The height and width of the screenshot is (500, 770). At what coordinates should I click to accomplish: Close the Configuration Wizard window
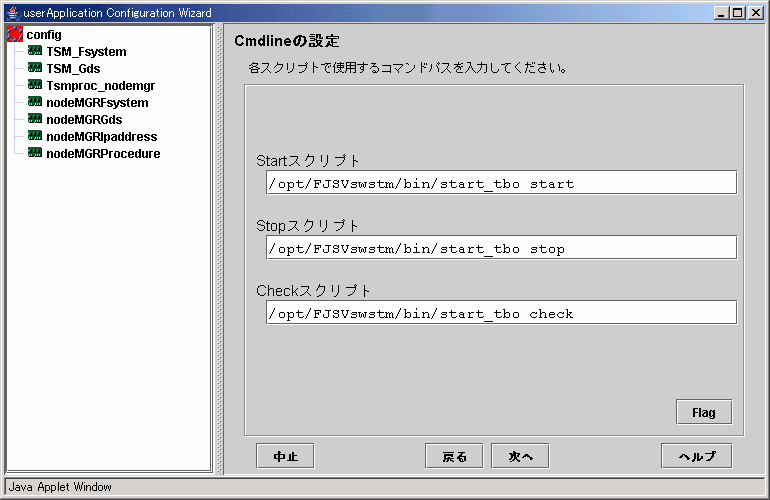coord(755,13)
